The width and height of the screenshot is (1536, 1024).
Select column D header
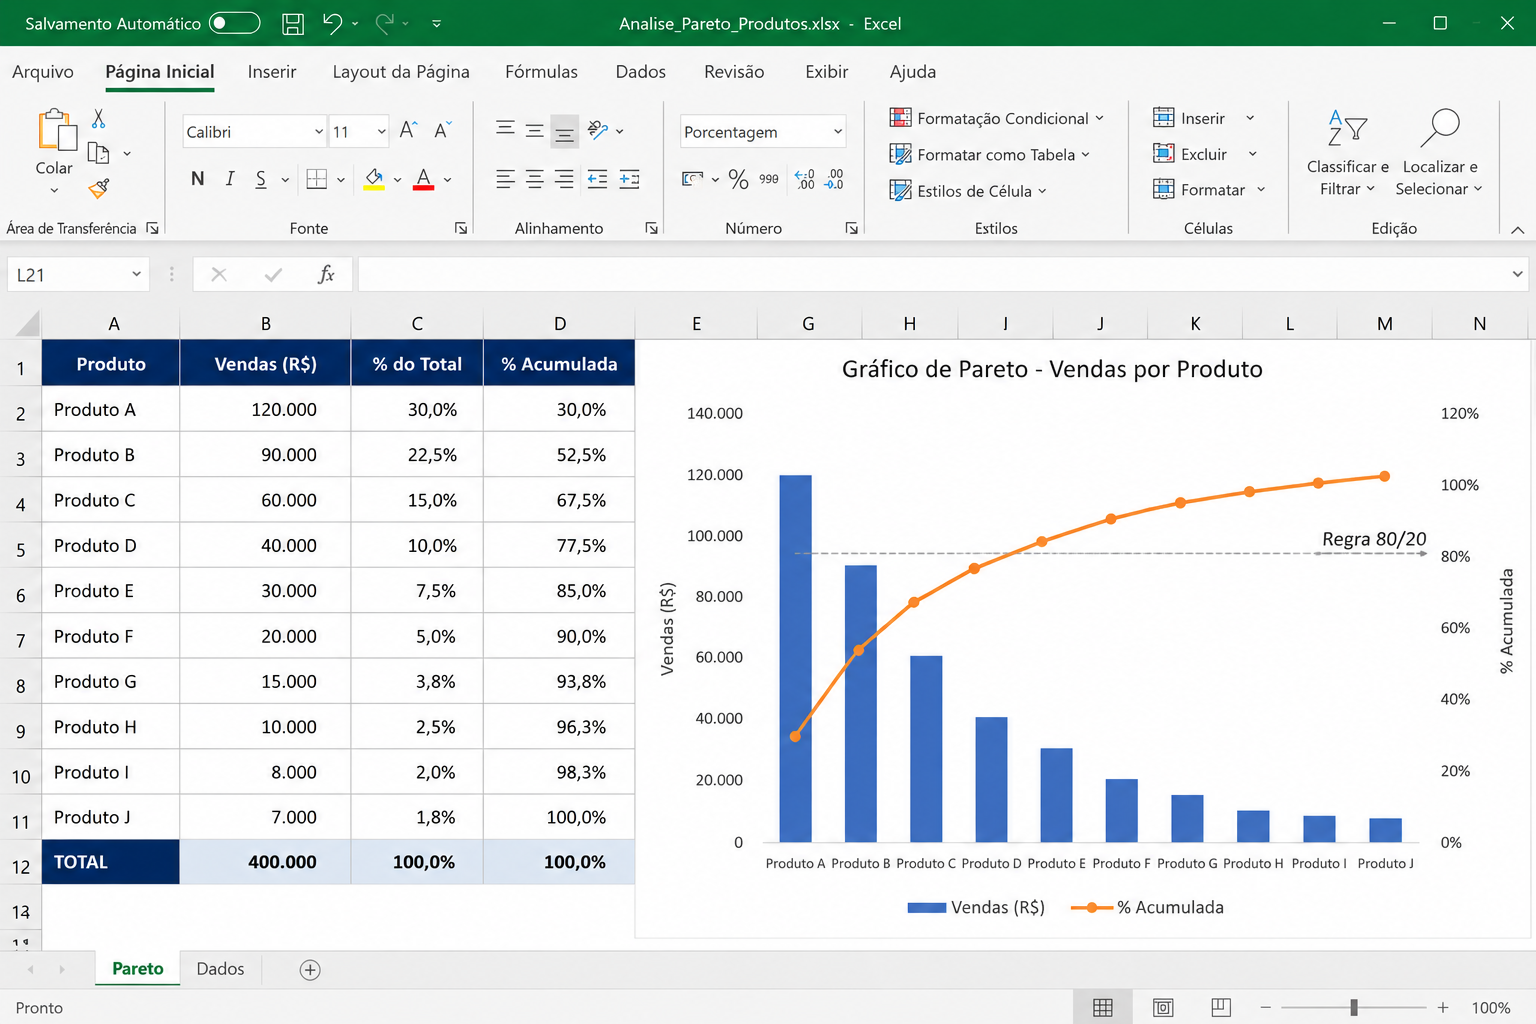(560, 323)
